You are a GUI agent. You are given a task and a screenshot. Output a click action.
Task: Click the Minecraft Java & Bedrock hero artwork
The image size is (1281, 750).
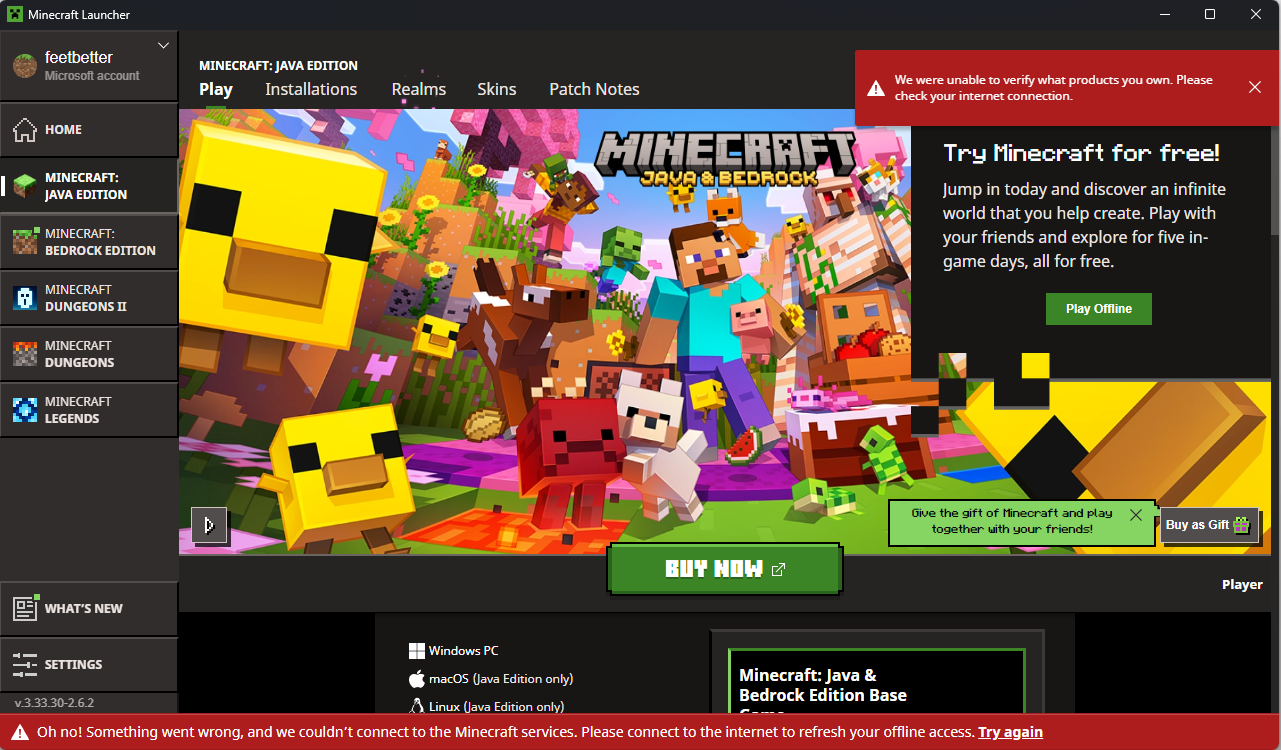pos(545,332)
